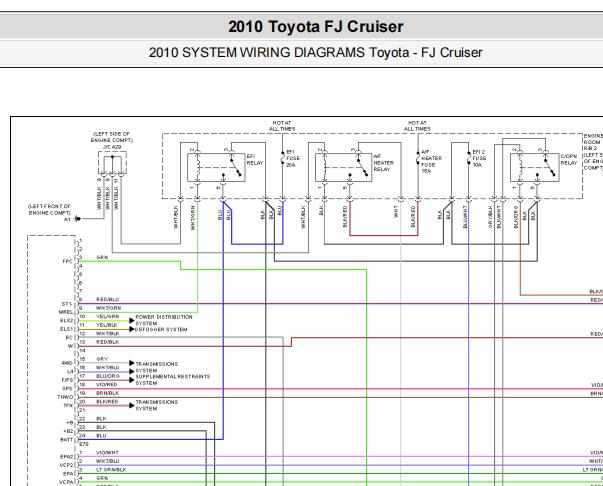Click the THWO pin label
This screenshot has width=603, height=486.
point(65,397)
